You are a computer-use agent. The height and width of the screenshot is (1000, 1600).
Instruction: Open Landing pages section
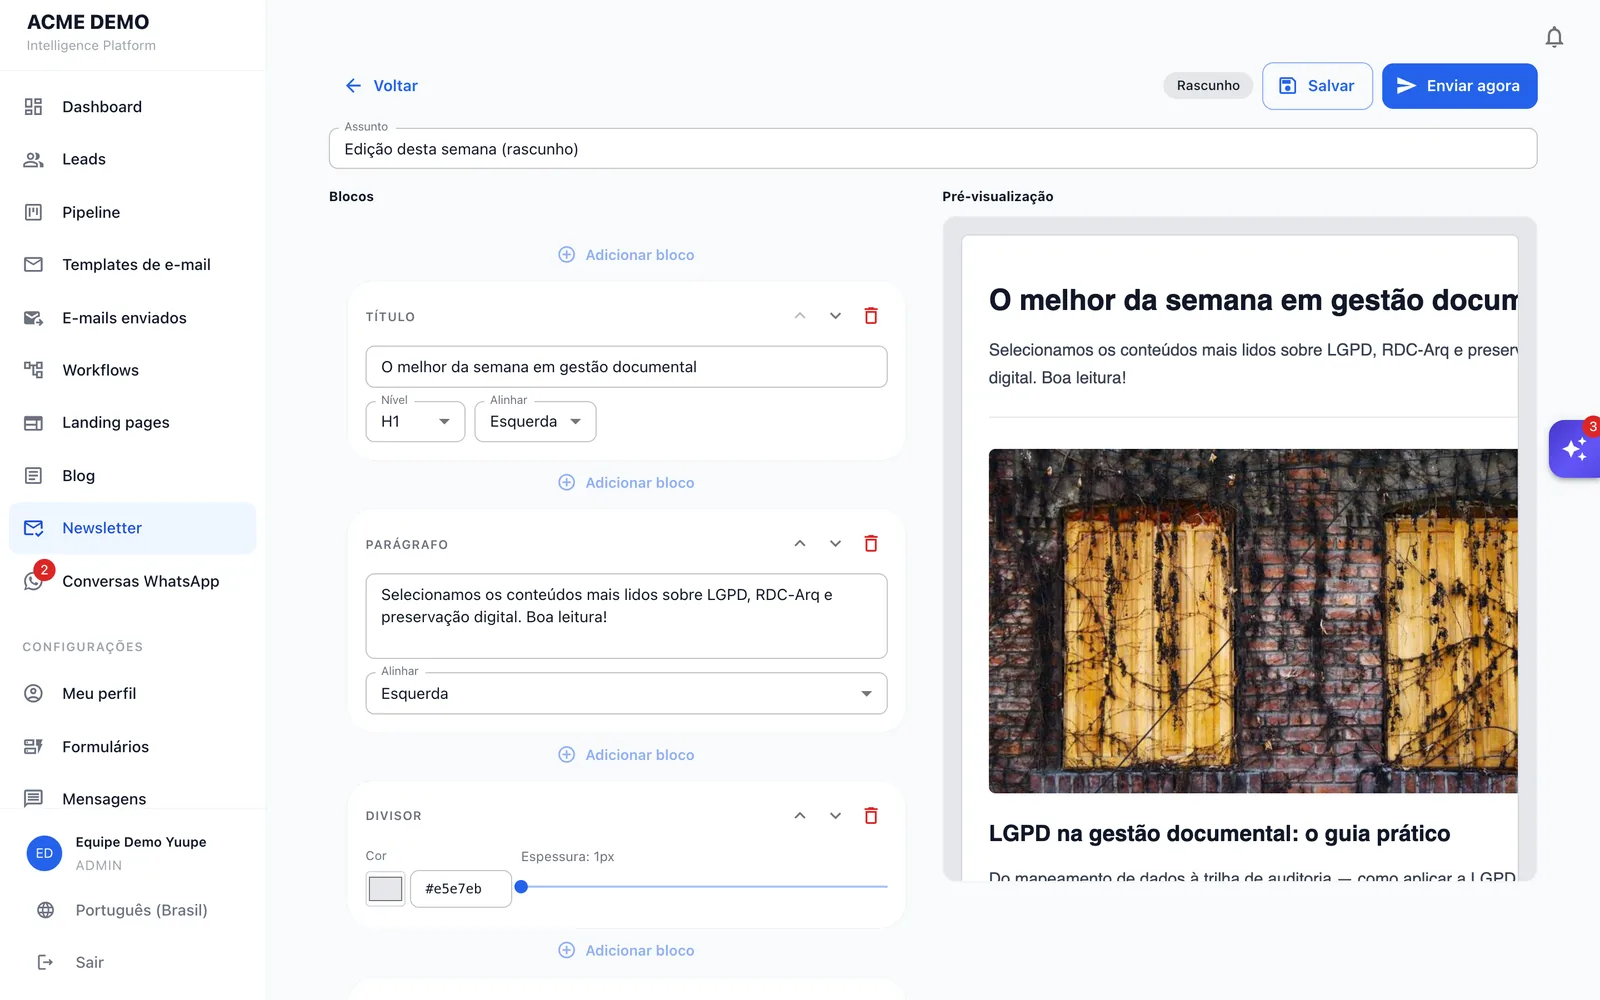[132, 423]
